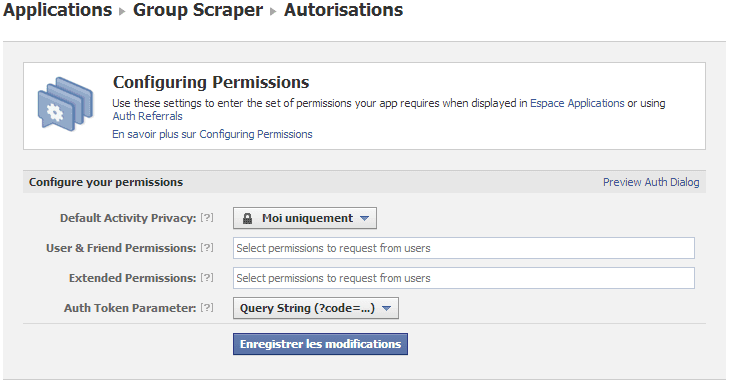Go to Applications breadcrumb
The height and width of the screenshot is (384, 729).
[x=58, y=10]
